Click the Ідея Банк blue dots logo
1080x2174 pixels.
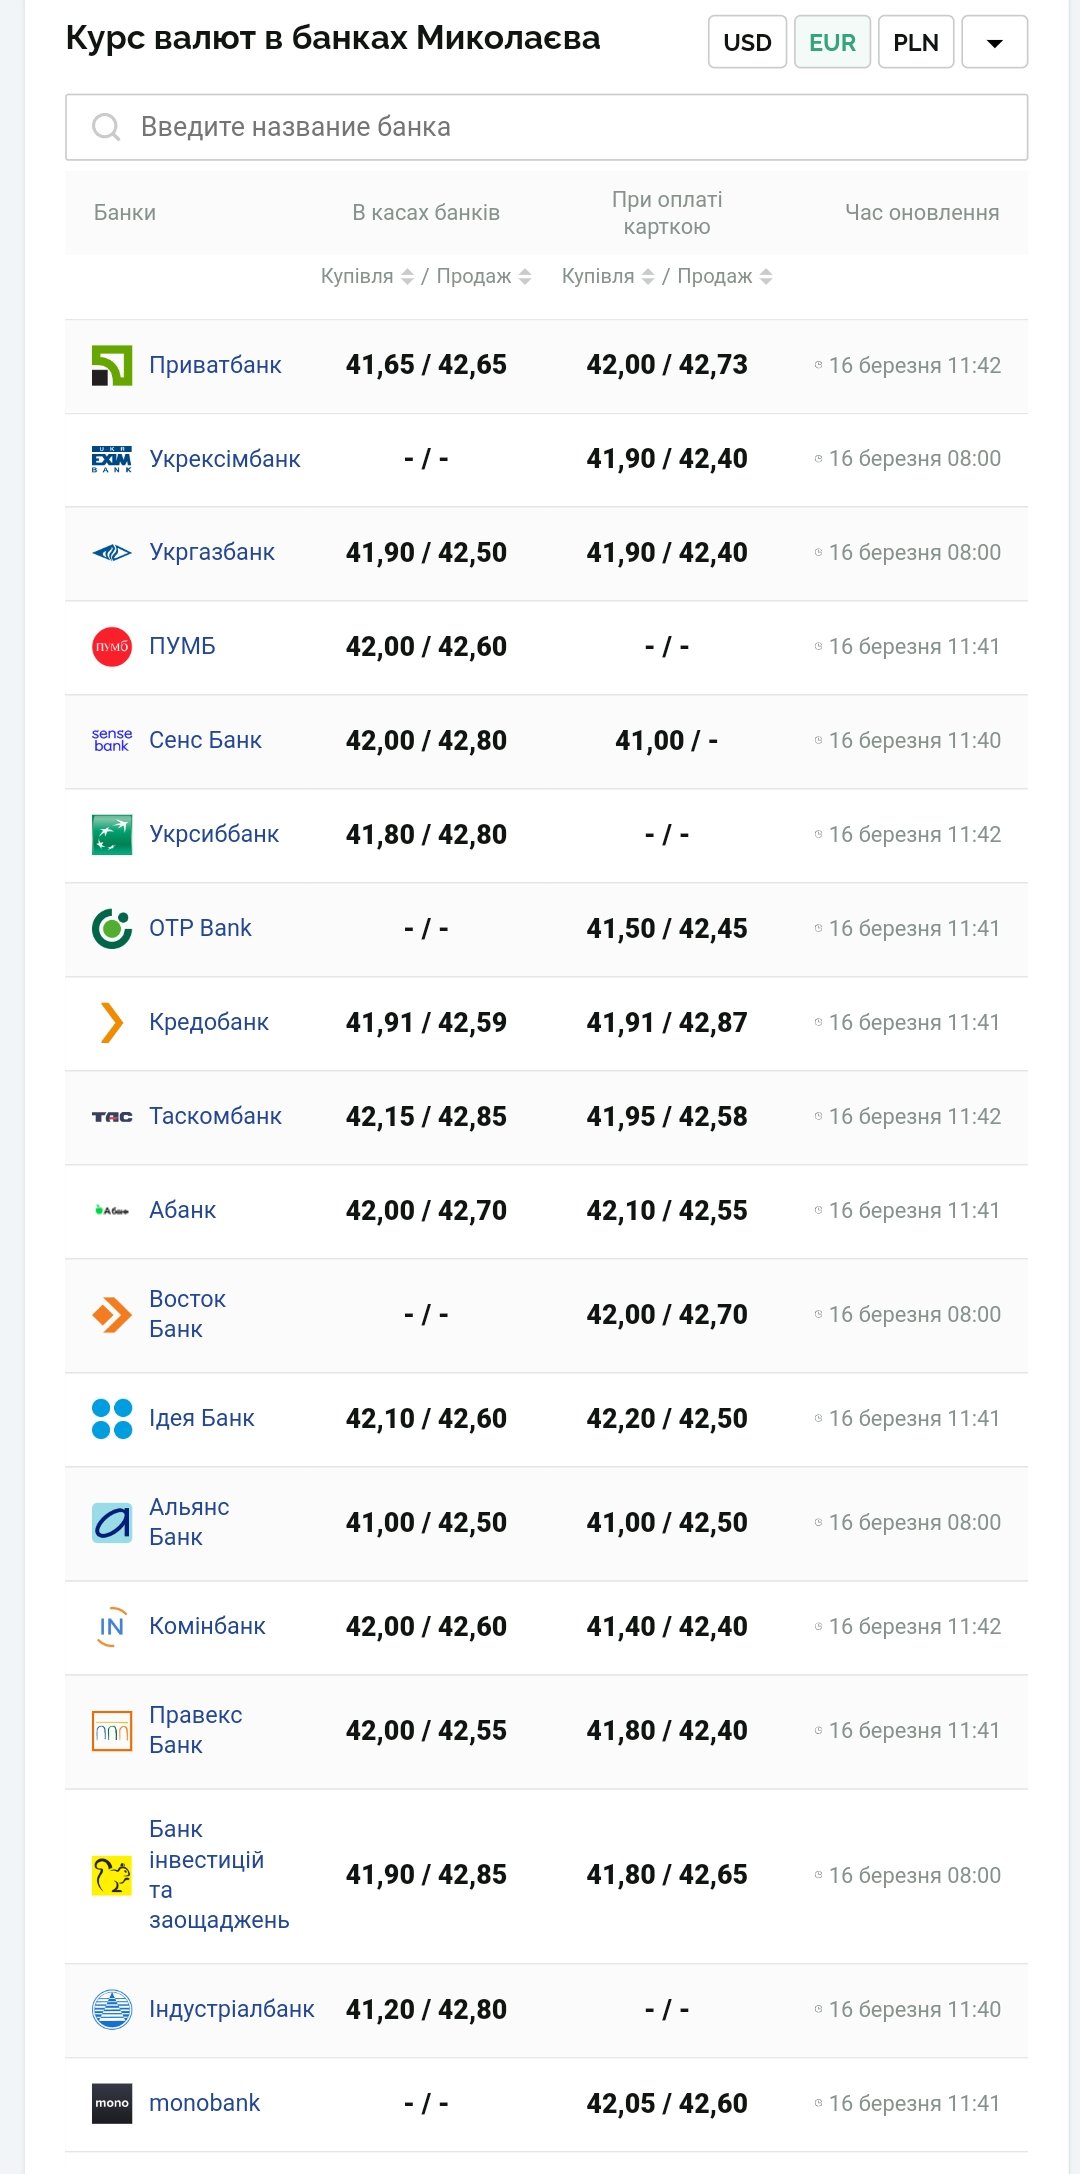pyautogui.click(x=111, y=1419)
